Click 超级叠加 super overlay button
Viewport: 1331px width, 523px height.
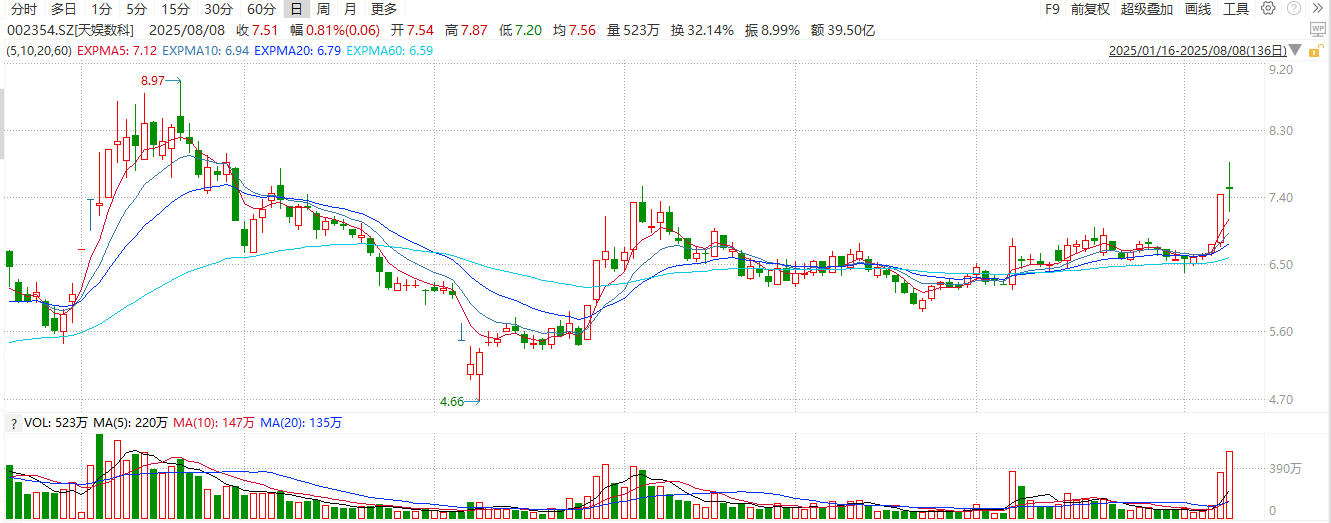click(1148, 9)
